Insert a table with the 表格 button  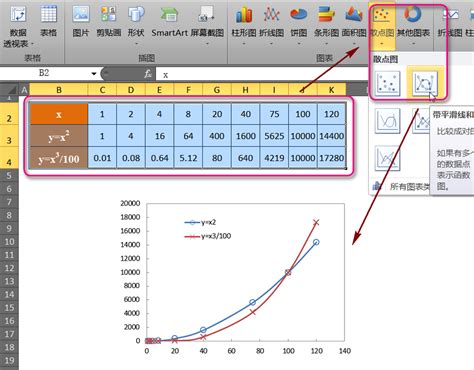(48, 15)
